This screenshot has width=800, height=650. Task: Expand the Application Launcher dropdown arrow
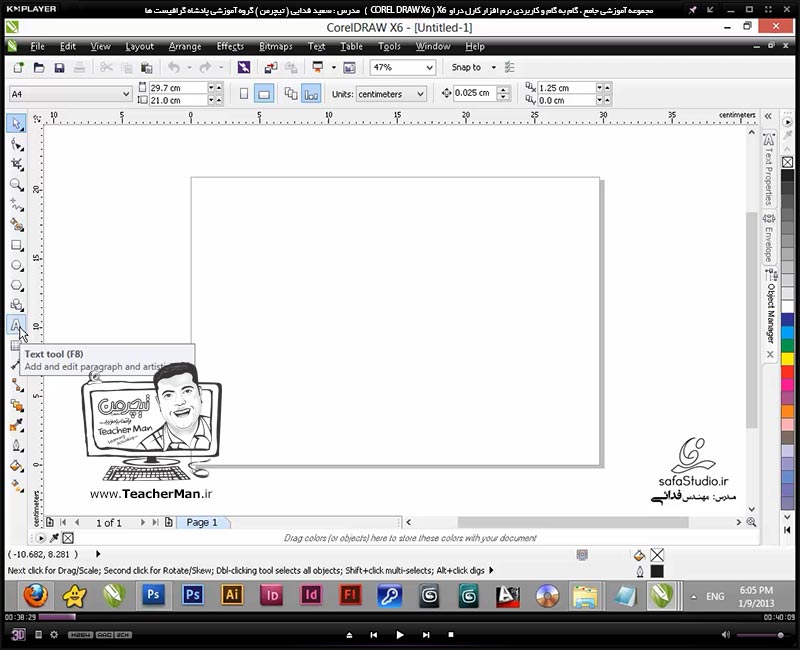(334, 67)
